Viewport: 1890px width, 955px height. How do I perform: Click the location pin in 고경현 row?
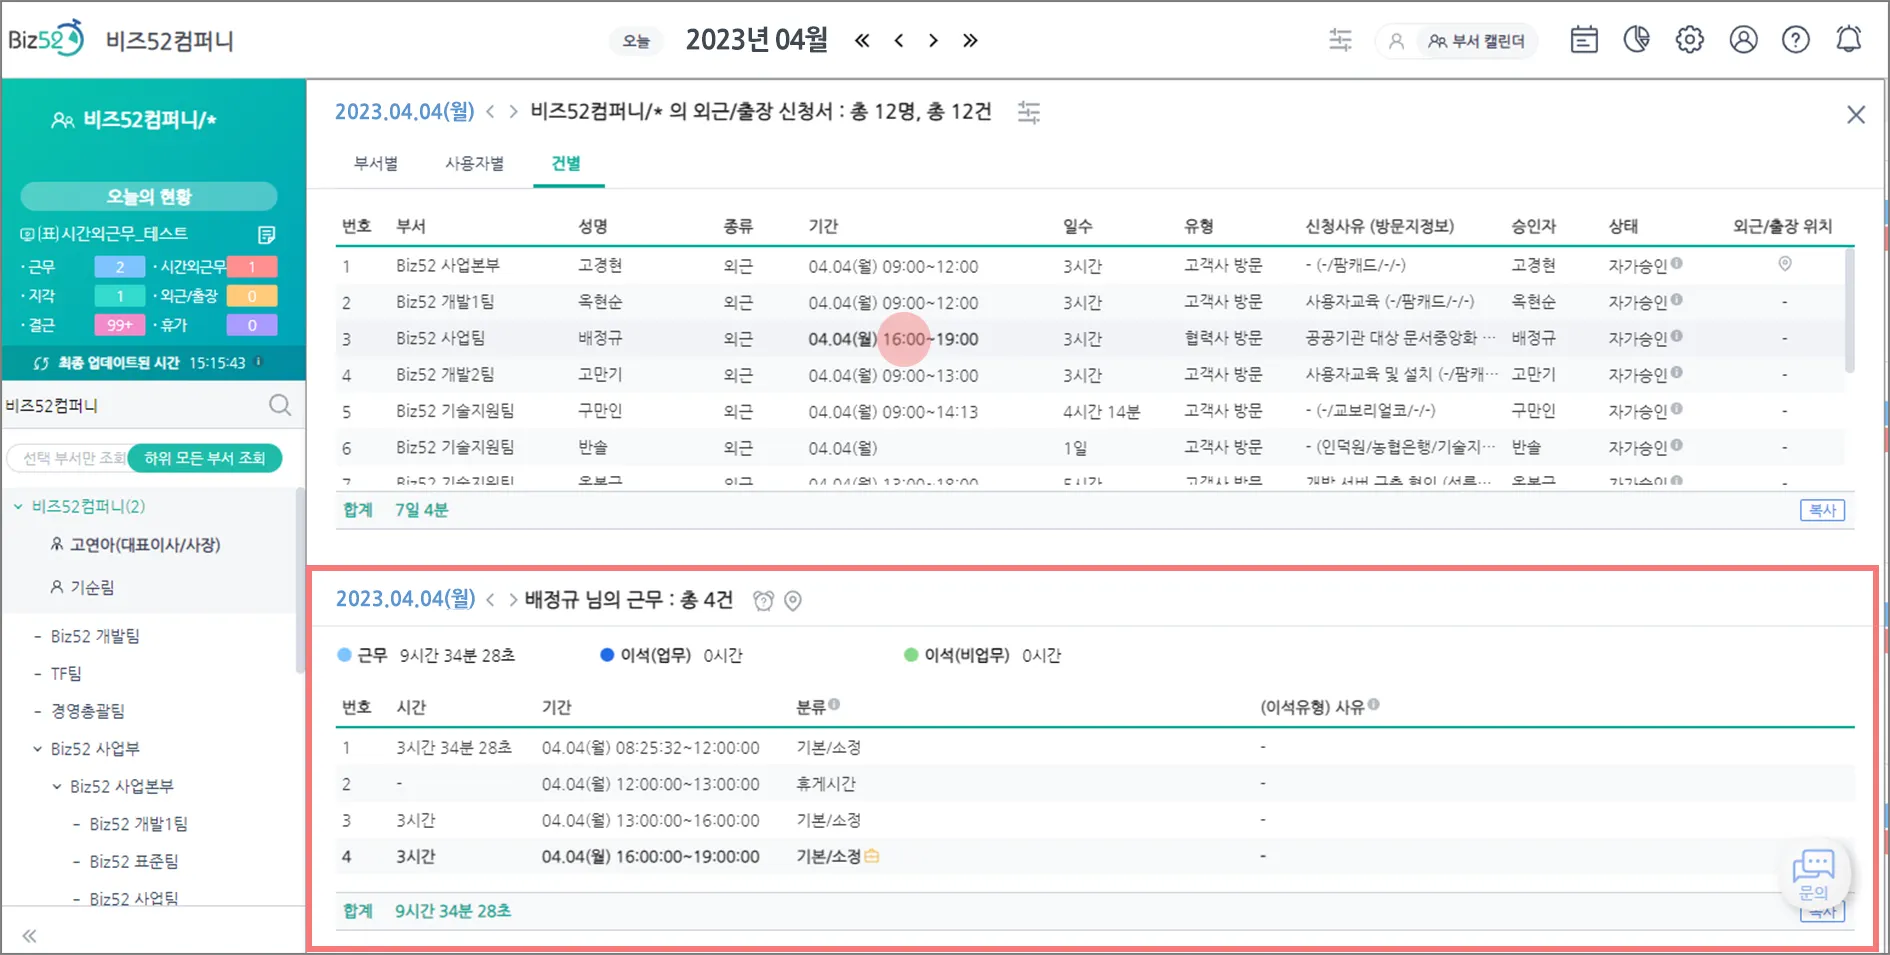point(1785,264)
